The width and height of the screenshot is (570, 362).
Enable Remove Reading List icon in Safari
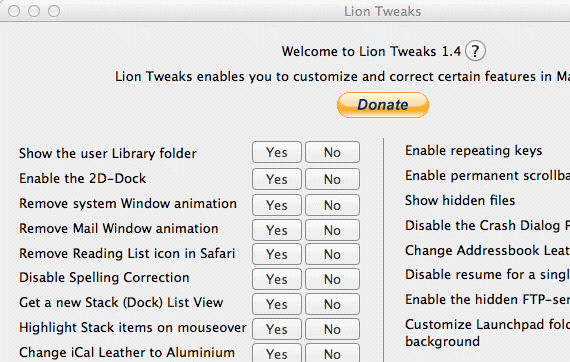(x=277, y=254)
